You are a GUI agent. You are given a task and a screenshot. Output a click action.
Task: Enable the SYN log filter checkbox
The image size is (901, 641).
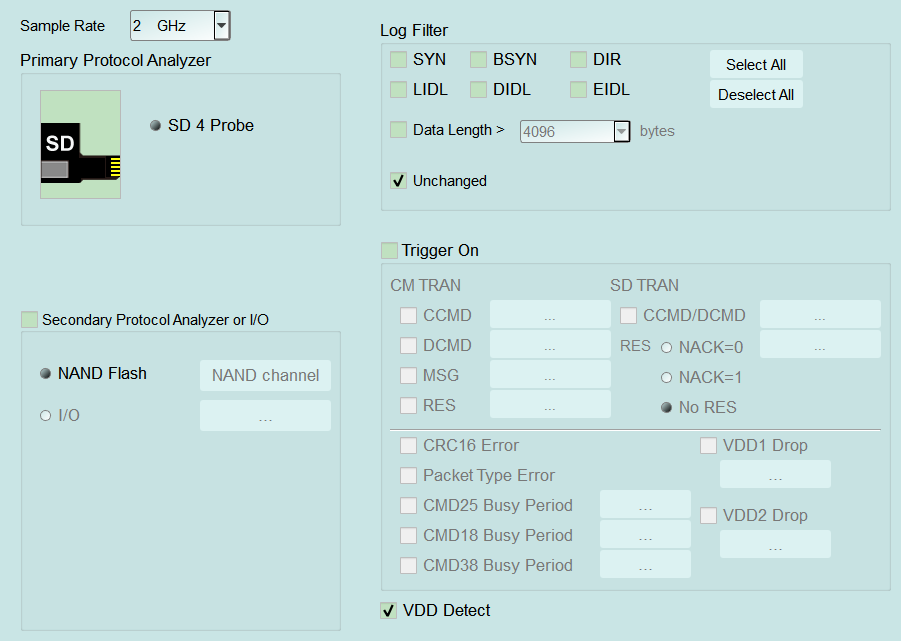pos(398,59)
